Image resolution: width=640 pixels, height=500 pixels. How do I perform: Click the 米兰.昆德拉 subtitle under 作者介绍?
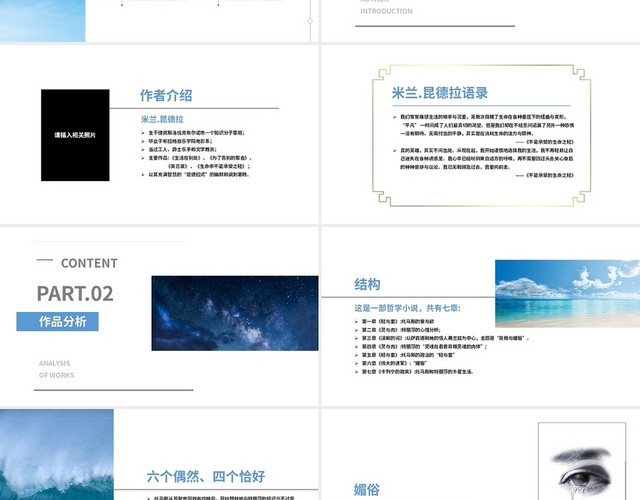click(x=162, y=119)
